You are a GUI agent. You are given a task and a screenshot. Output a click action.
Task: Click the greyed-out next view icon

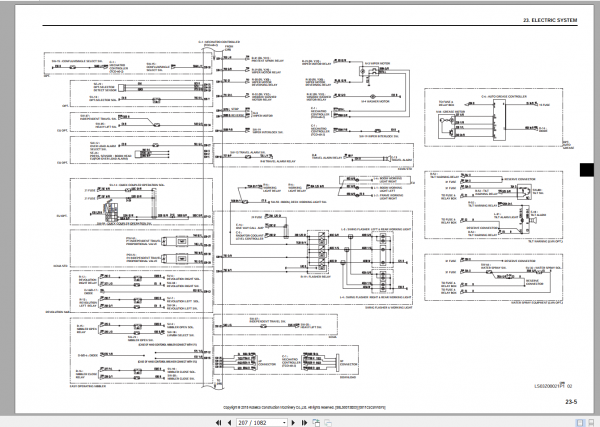point(328,422)
